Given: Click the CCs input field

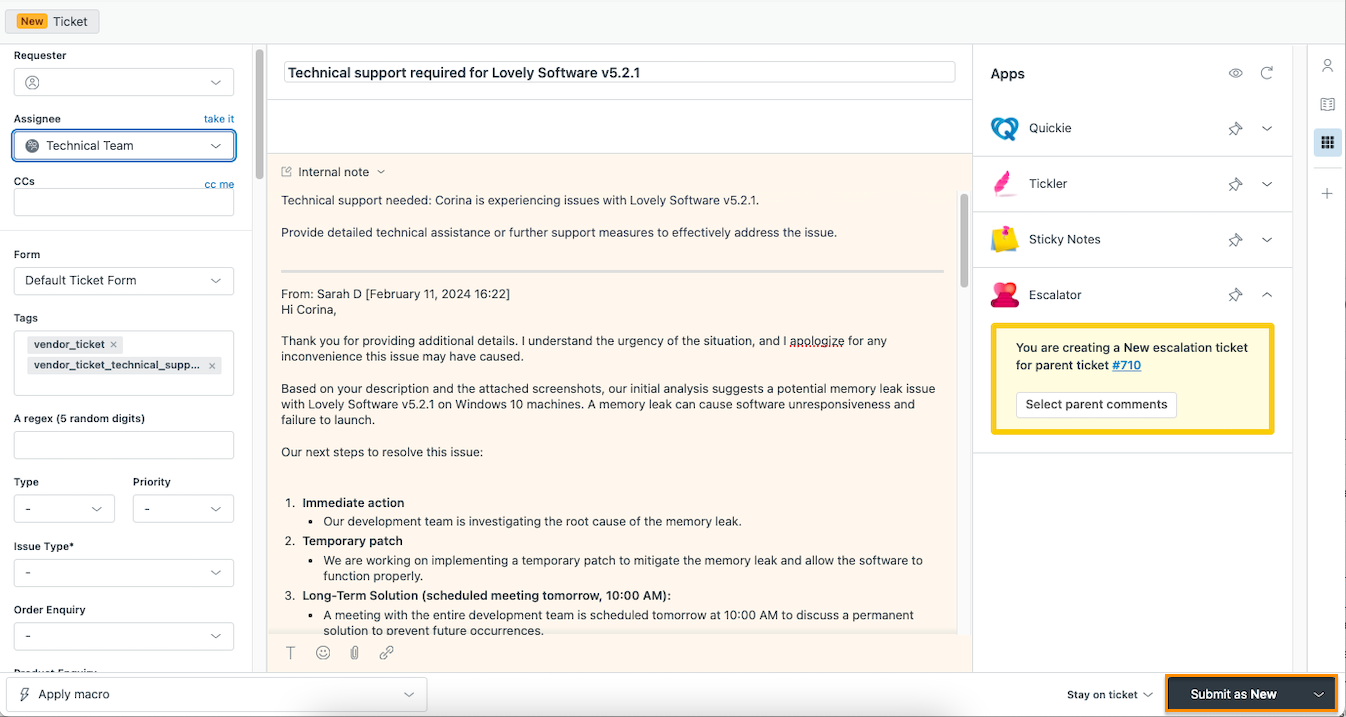Looking at the screenshot, I should (124, 203).
